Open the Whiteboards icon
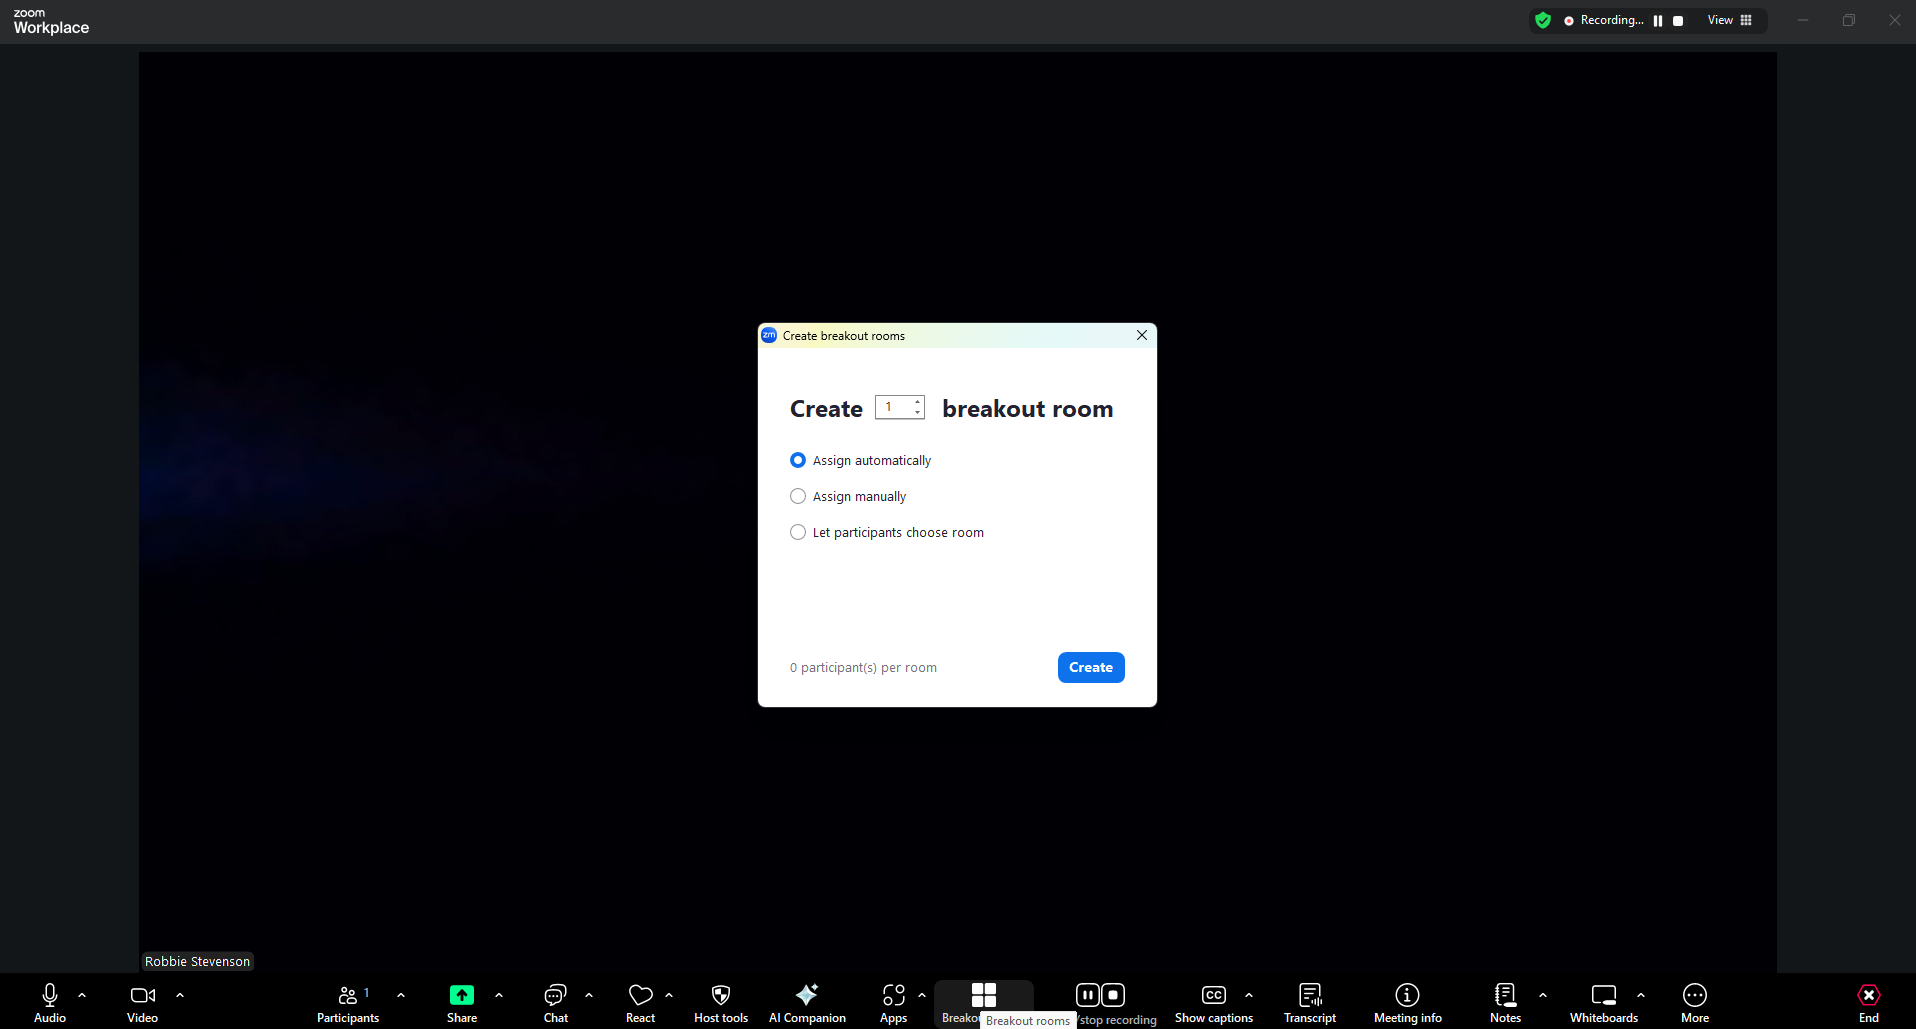Viewport: 1916px width, 1029px height. pos(1603,995)
